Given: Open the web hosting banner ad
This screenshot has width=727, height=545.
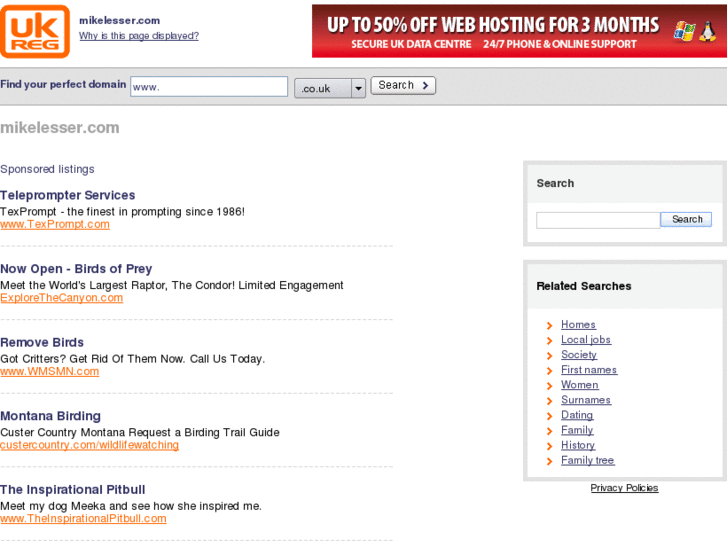Looking at the screenshot, I should pyautogui.click(x=519, y=31).
